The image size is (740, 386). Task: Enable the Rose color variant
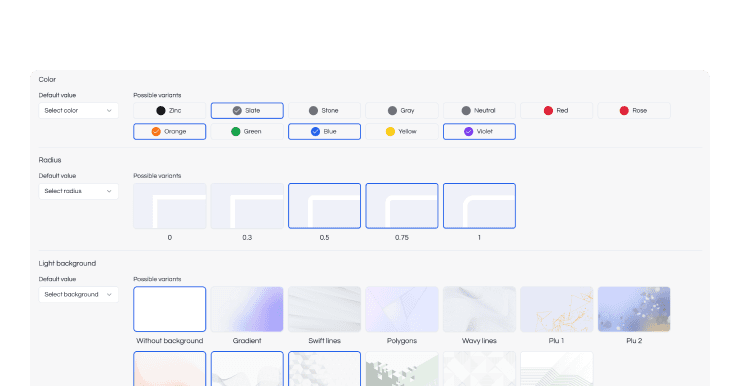tap(634, 110)
